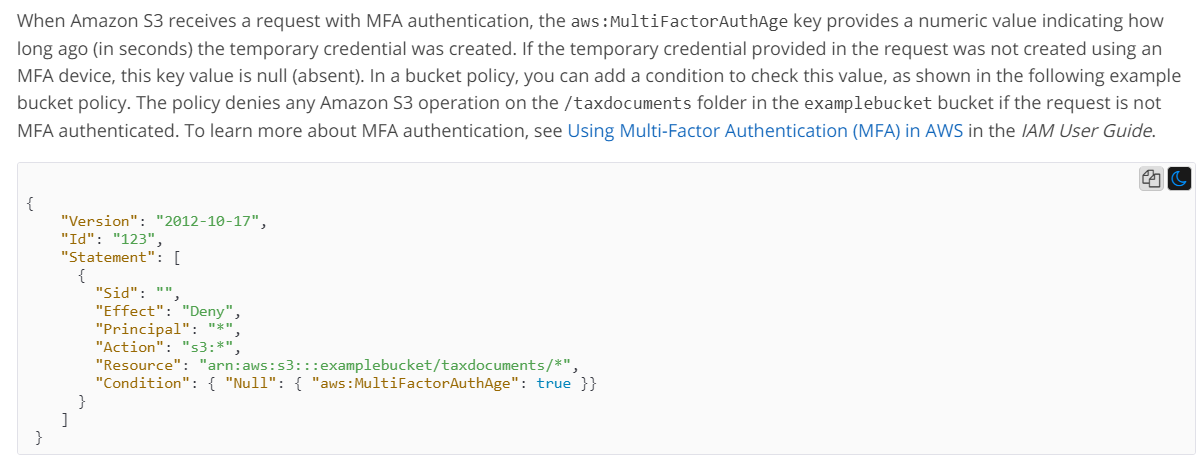Click the "Null" condition operator
The height and width of the screenshot is (464, 1202).
[x=251, y=382]
